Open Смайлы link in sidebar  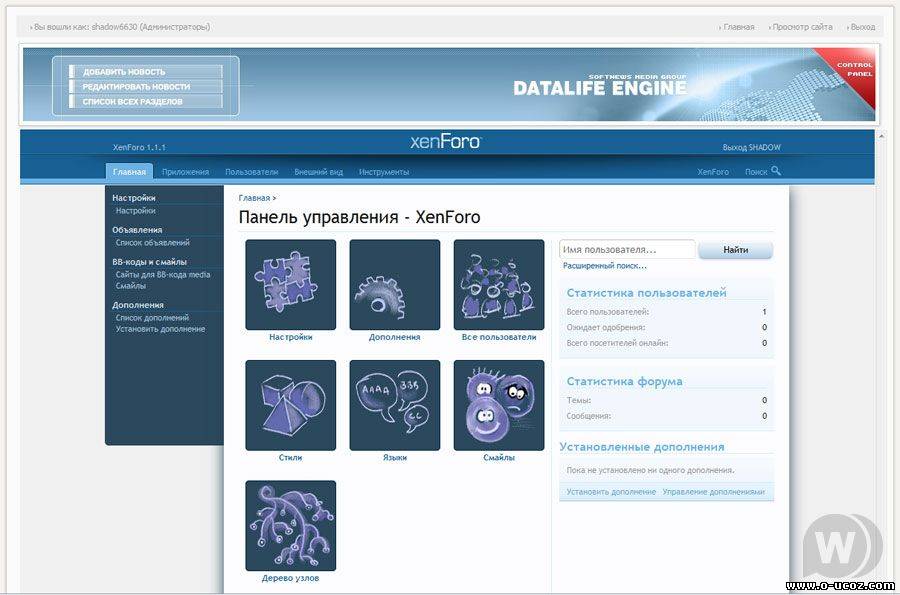point(131,286)
